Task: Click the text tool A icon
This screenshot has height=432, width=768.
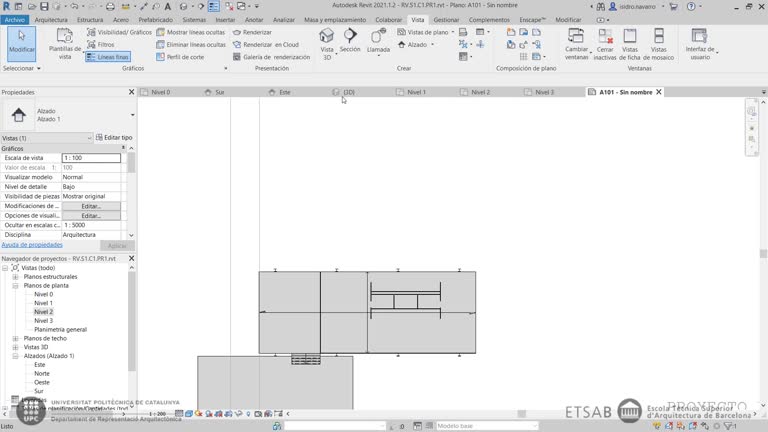Action: coord(168,6)
